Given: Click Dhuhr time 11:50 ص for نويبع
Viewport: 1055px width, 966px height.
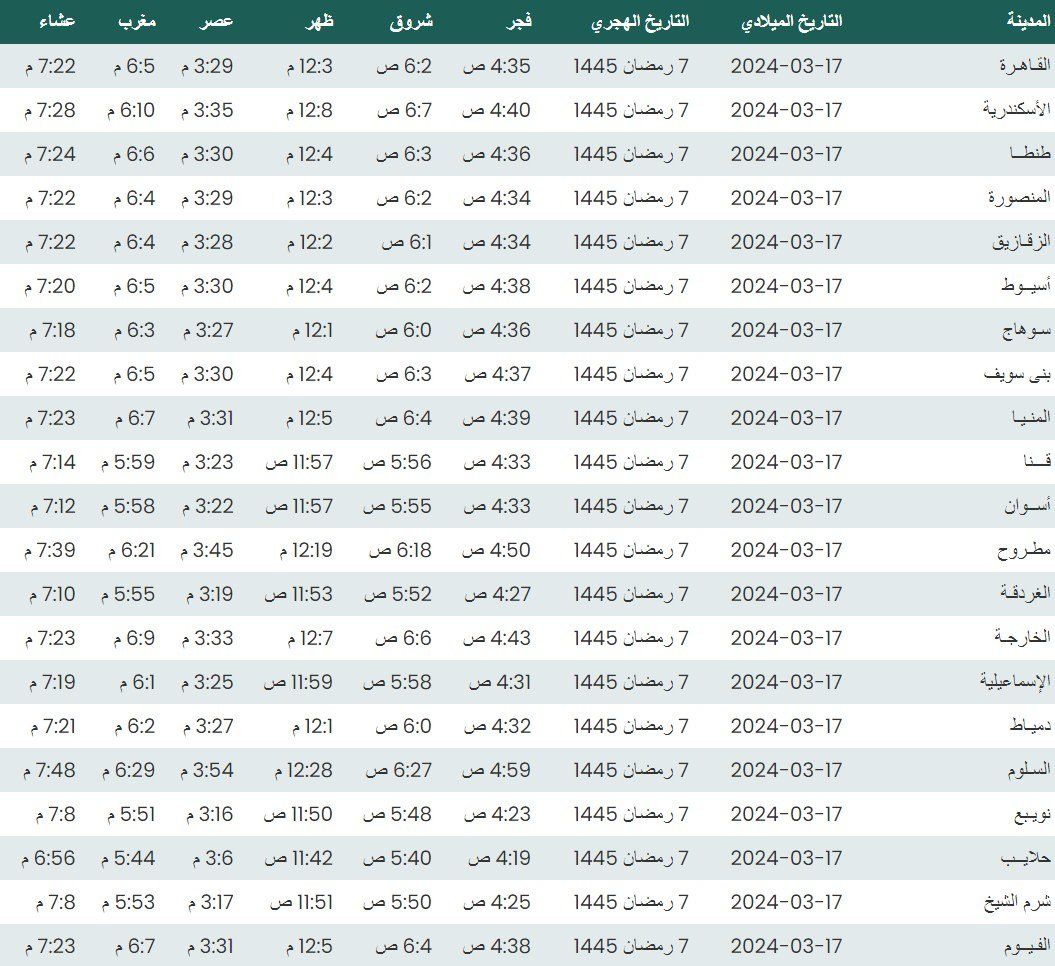Looking at the screenshot, I should [x=298, y=814].
